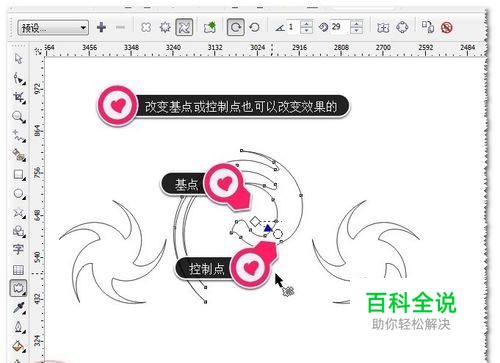This screenshot has height=363, width=500.
Task: Enable counterclockwise rotation
Action: [255, 27]
